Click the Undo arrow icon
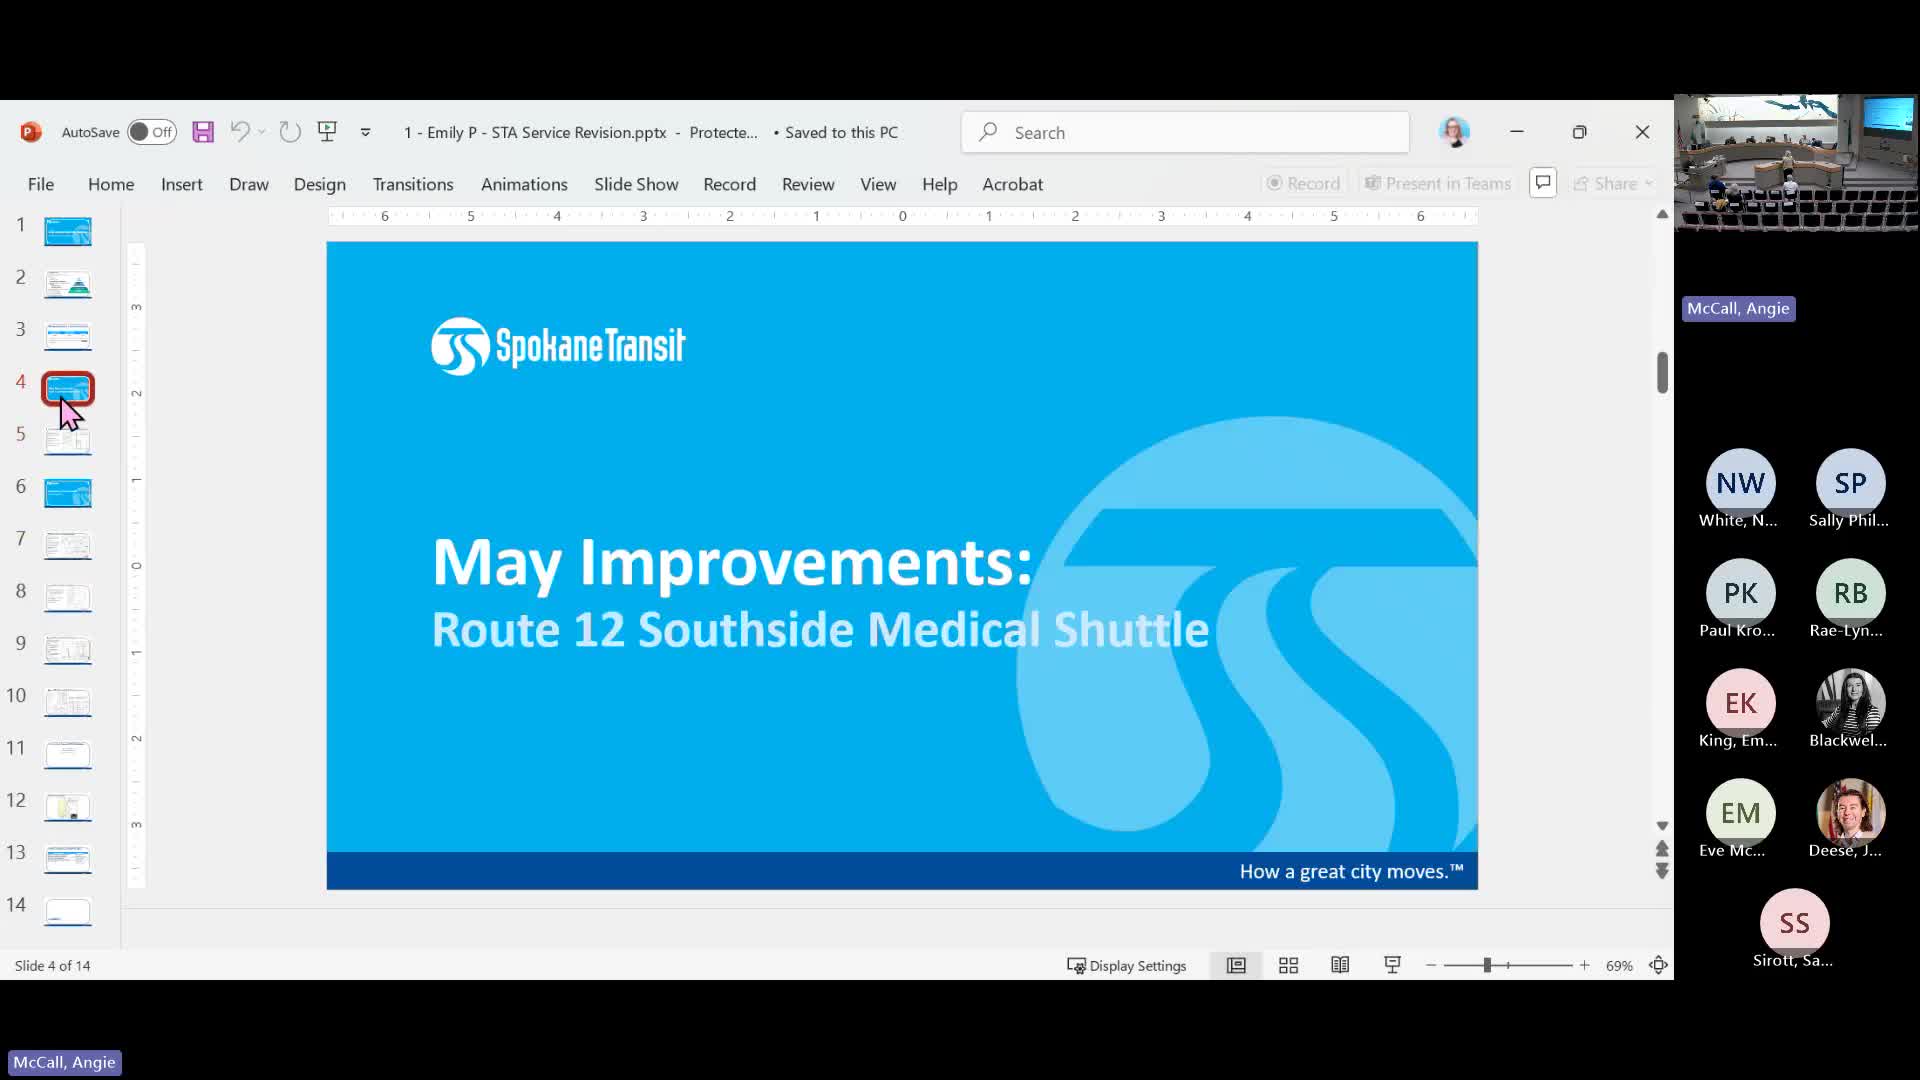This screenshot has width=1920, height=1080. click(x=239, y=132)
